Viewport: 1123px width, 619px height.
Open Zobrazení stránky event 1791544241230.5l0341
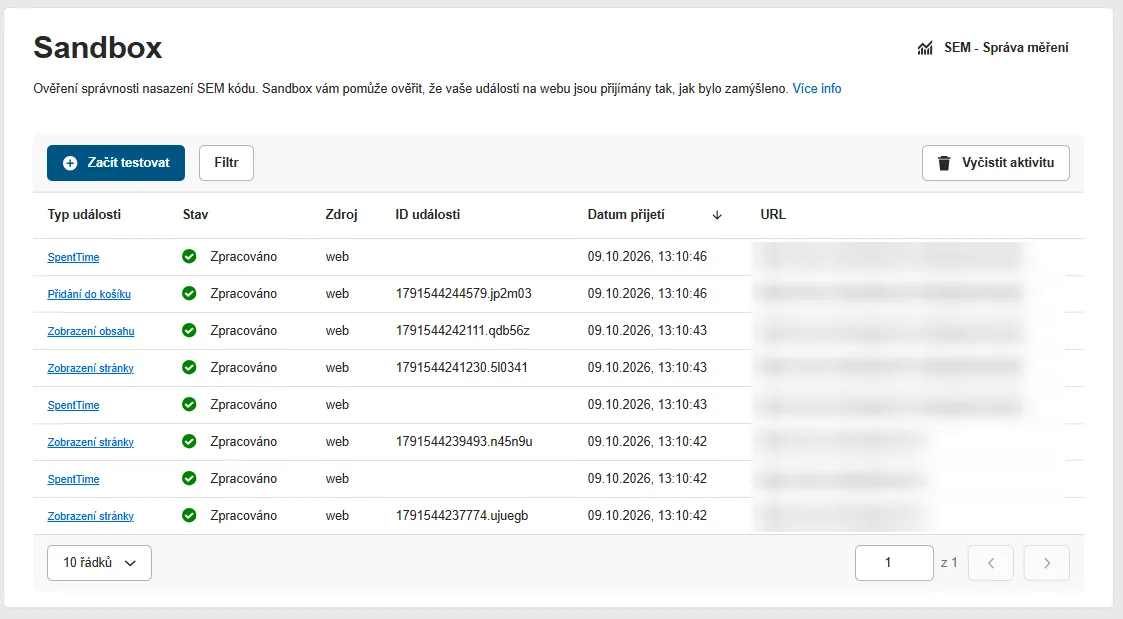click(90, 368)
